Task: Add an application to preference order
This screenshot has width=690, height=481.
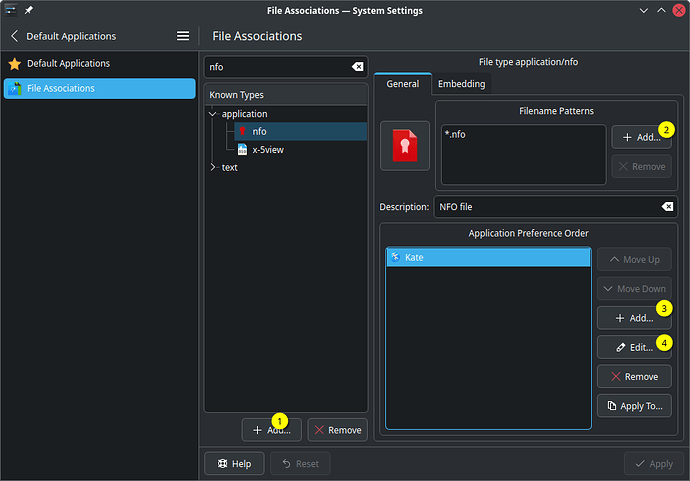Action: pyautogui.click(x=634, y=318)
